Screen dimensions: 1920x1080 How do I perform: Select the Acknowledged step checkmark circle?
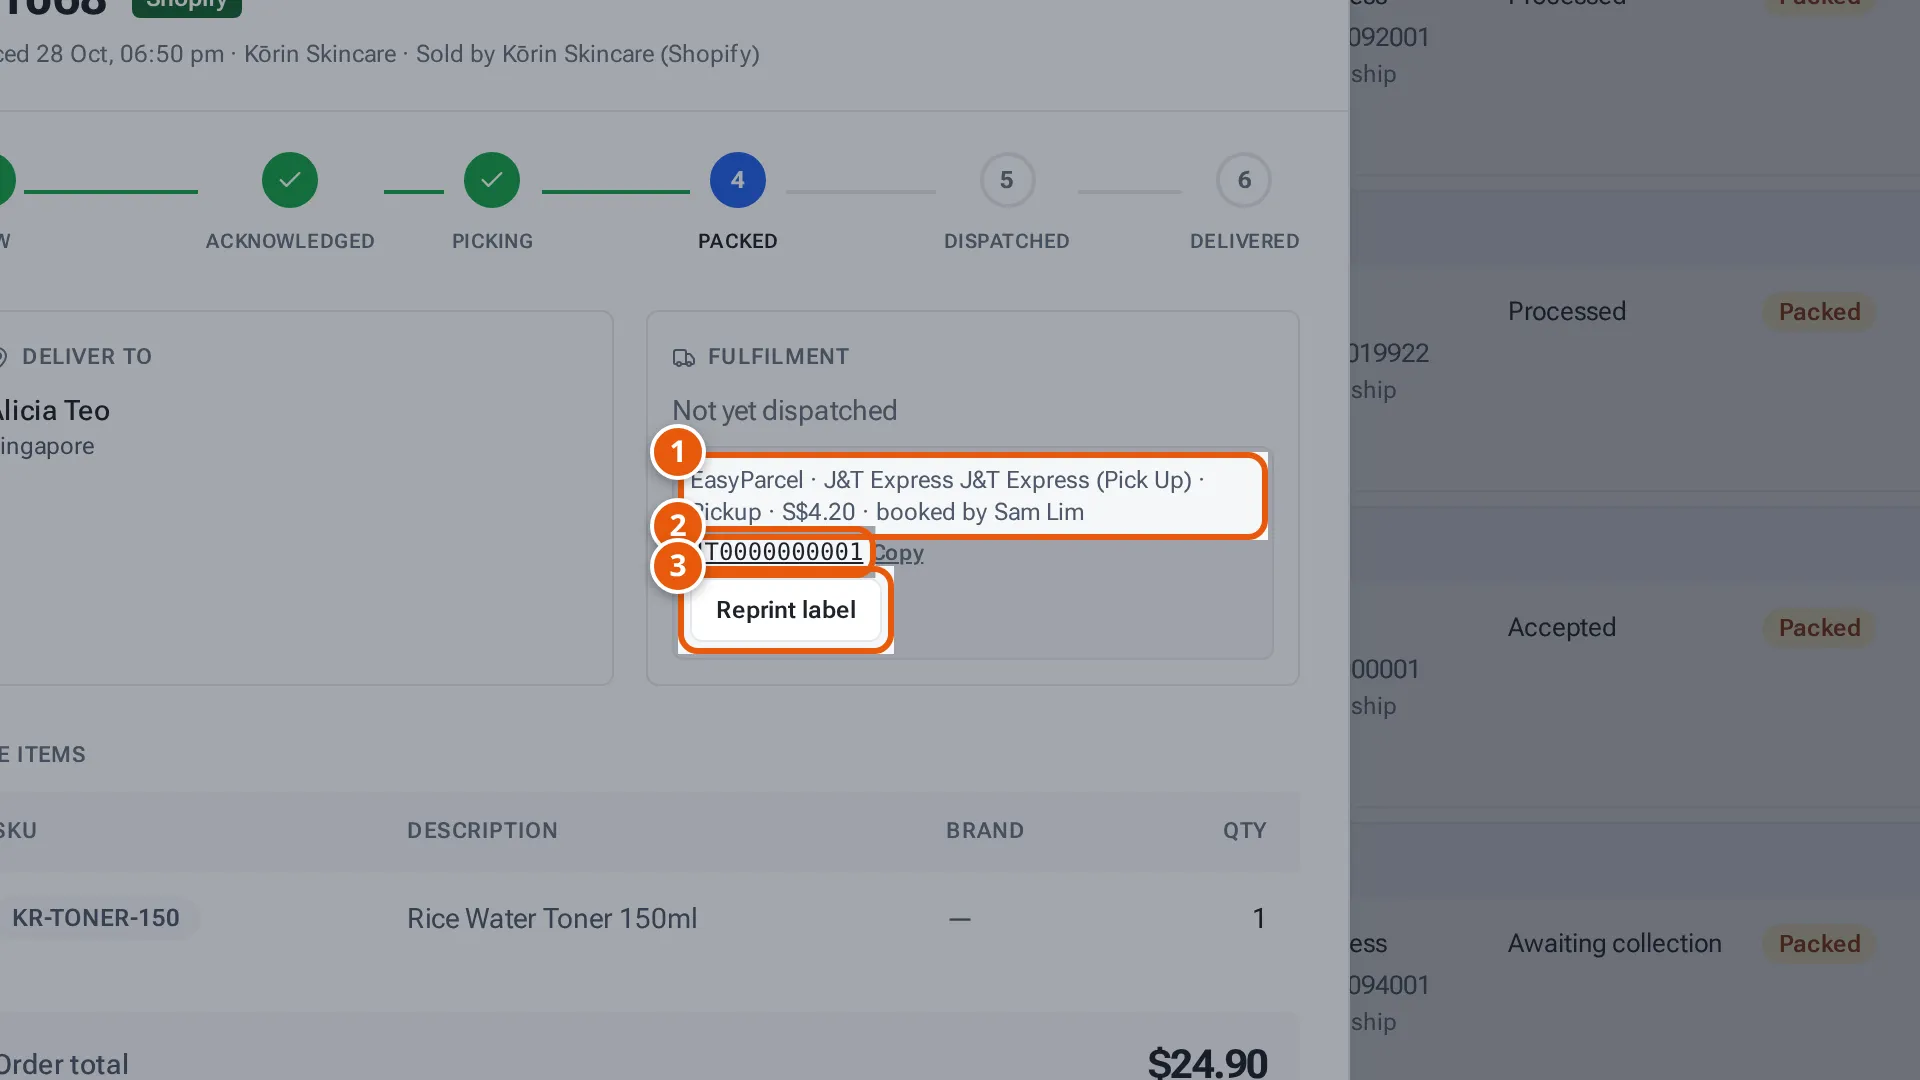(290, 180)
